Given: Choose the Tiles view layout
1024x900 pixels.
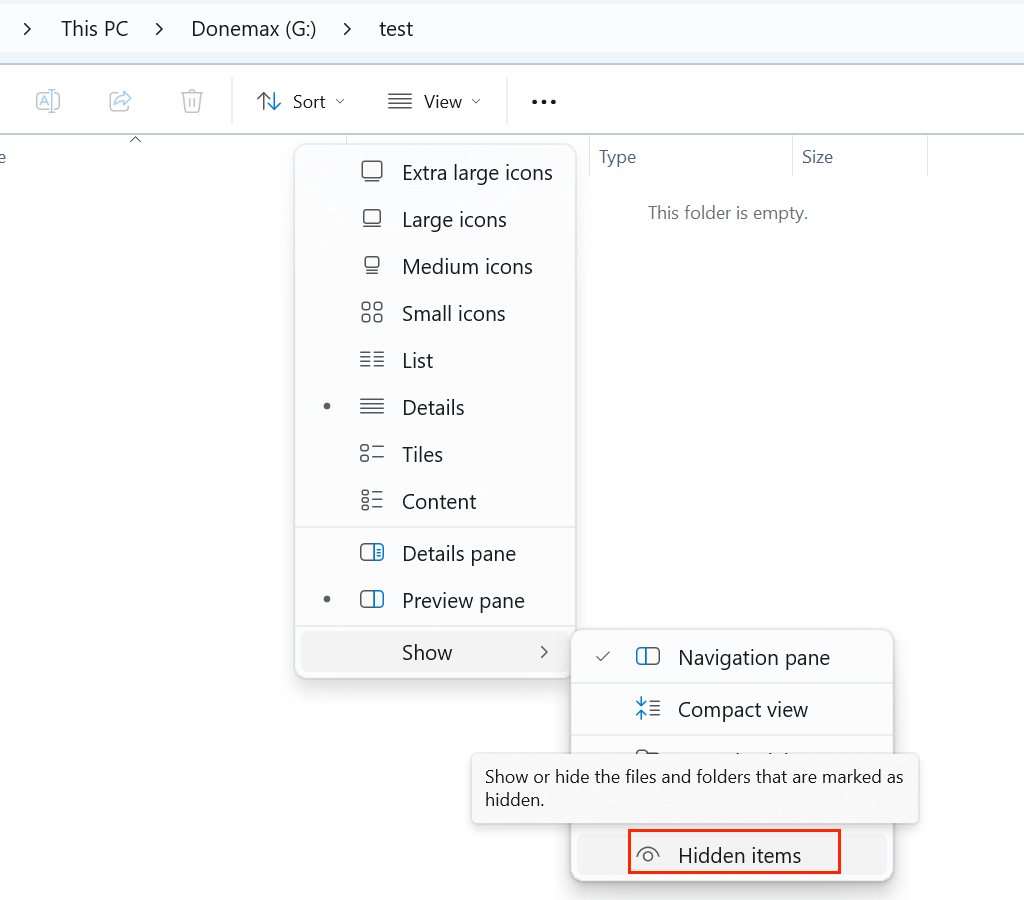Looking at the screenshot, I should [422, 454].
